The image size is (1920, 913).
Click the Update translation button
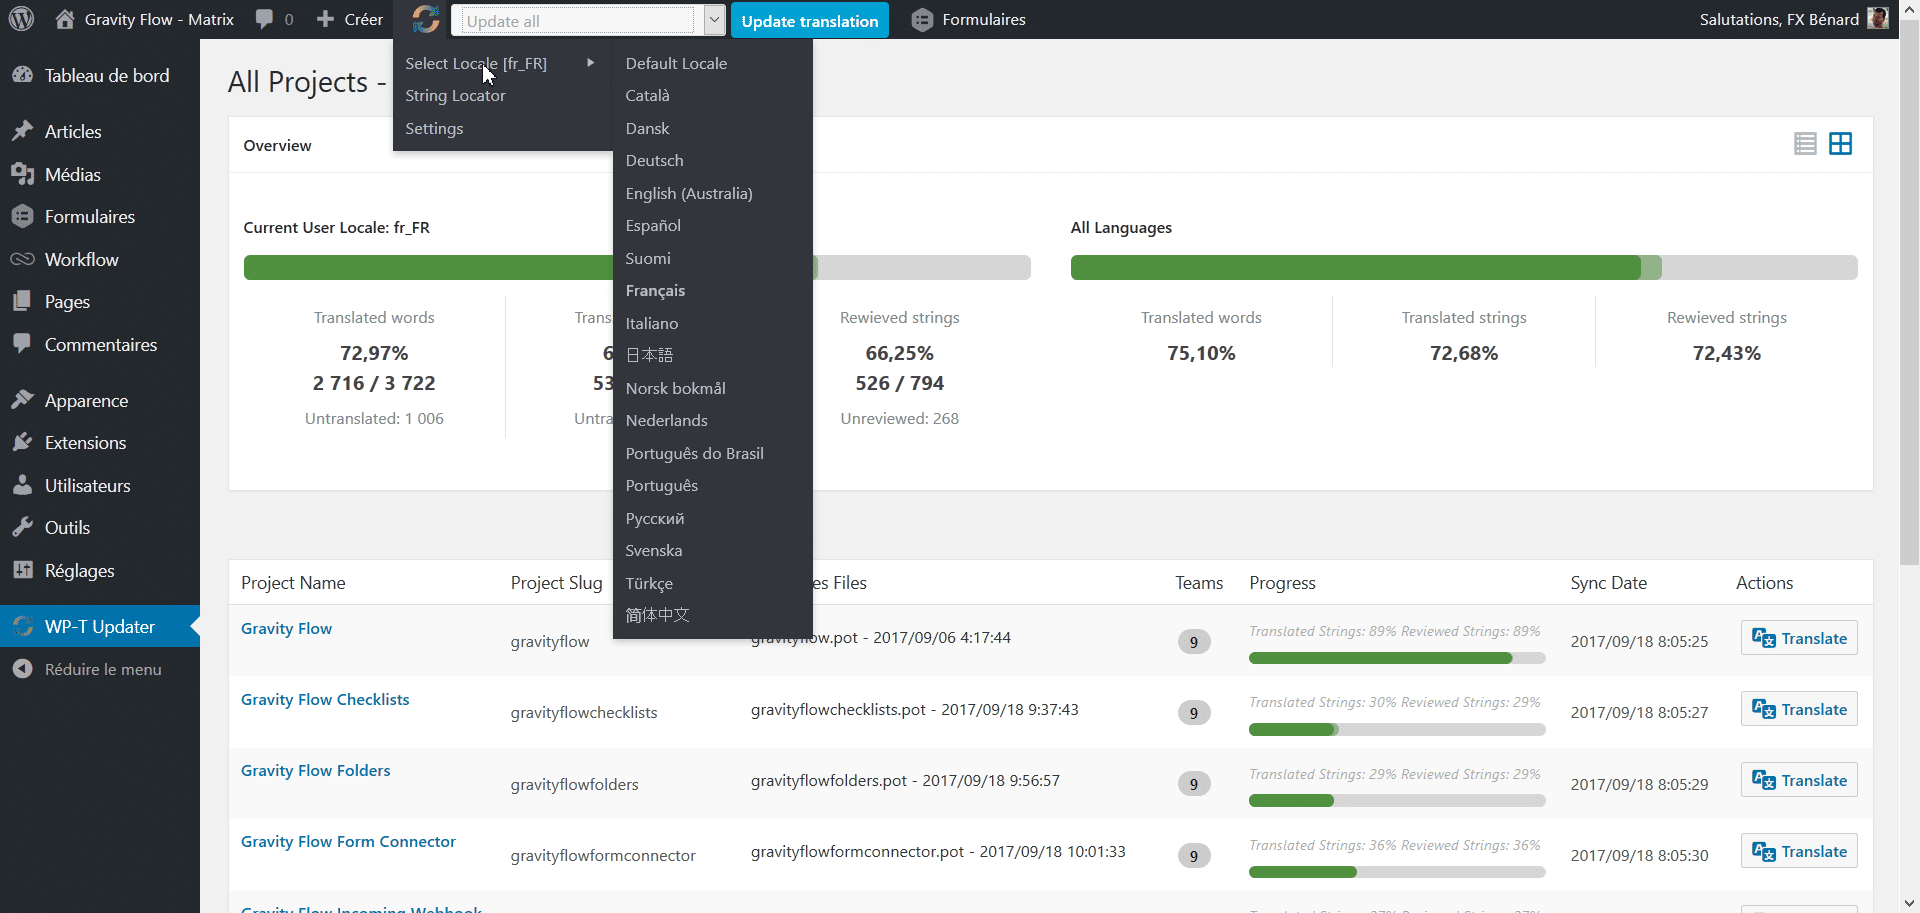[x=810, y=20]
